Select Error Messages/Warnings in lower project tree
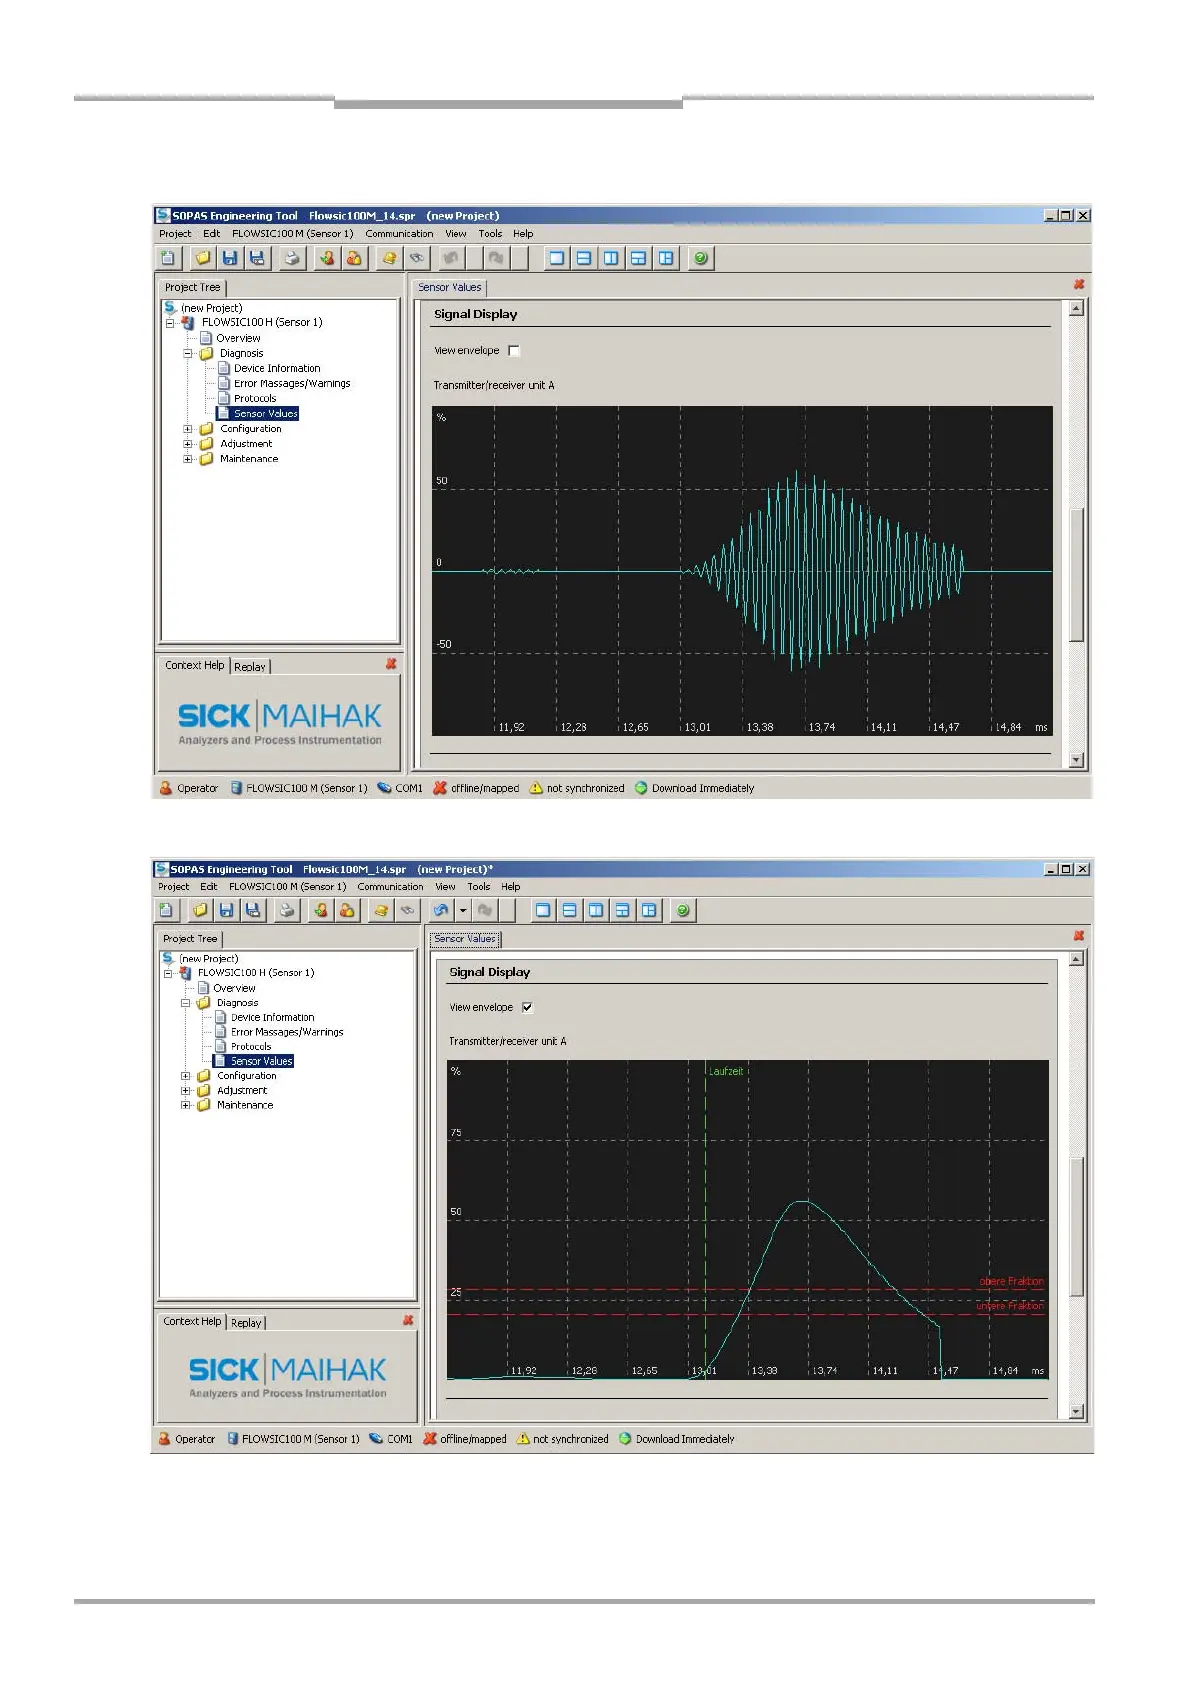1190x1684 pixels. 287,1032
